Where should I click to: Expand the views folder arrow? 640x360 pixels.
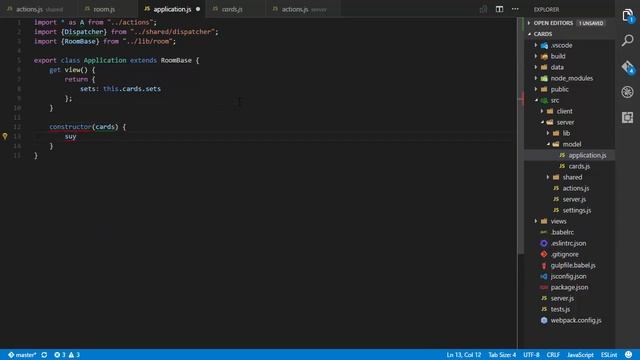pyautogui.click(x=536, y=221)
